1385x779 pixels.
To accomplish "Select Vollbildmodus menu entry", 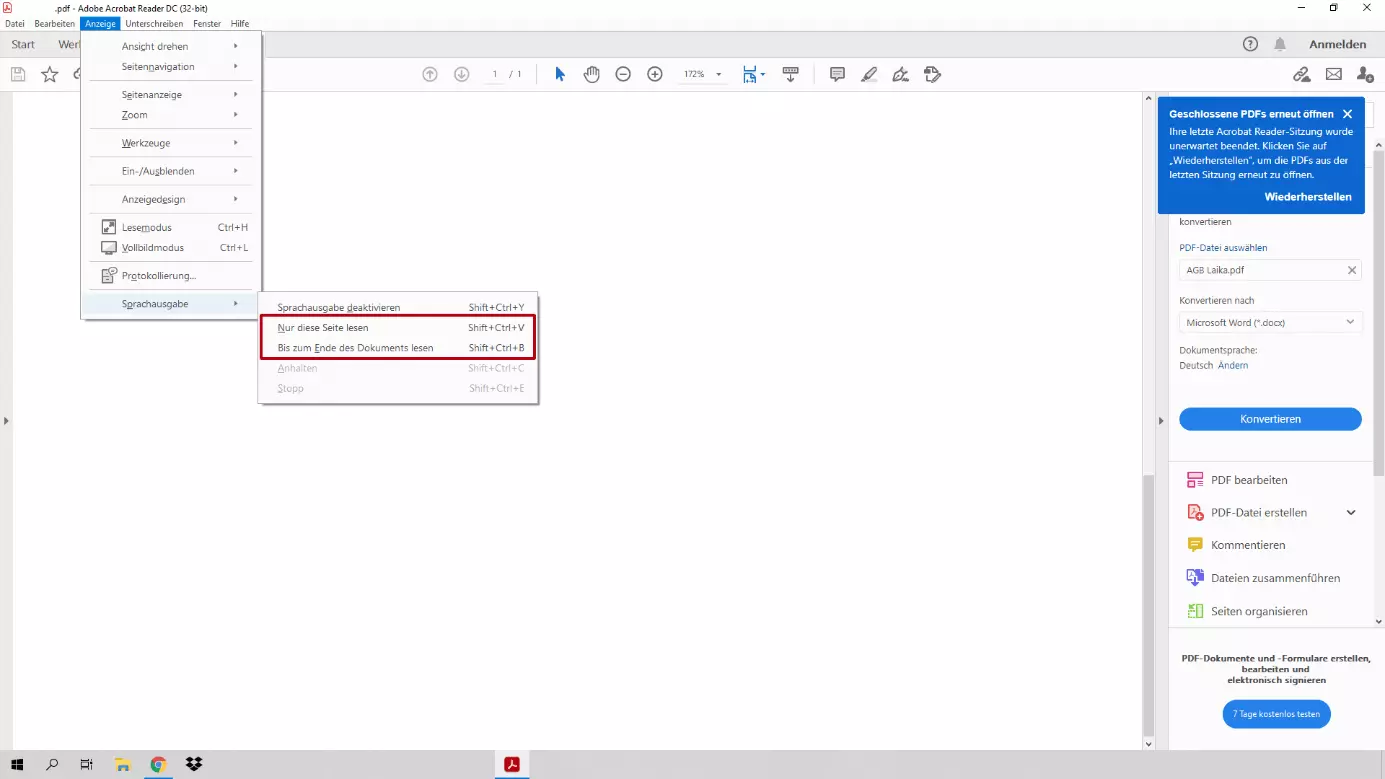I will [x=171, y=247].
